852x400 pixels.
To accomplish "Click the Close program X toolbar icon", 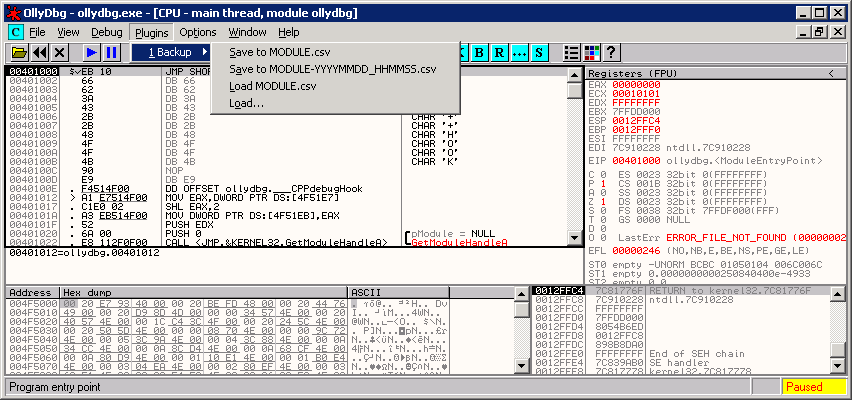I will pos(59,53).
